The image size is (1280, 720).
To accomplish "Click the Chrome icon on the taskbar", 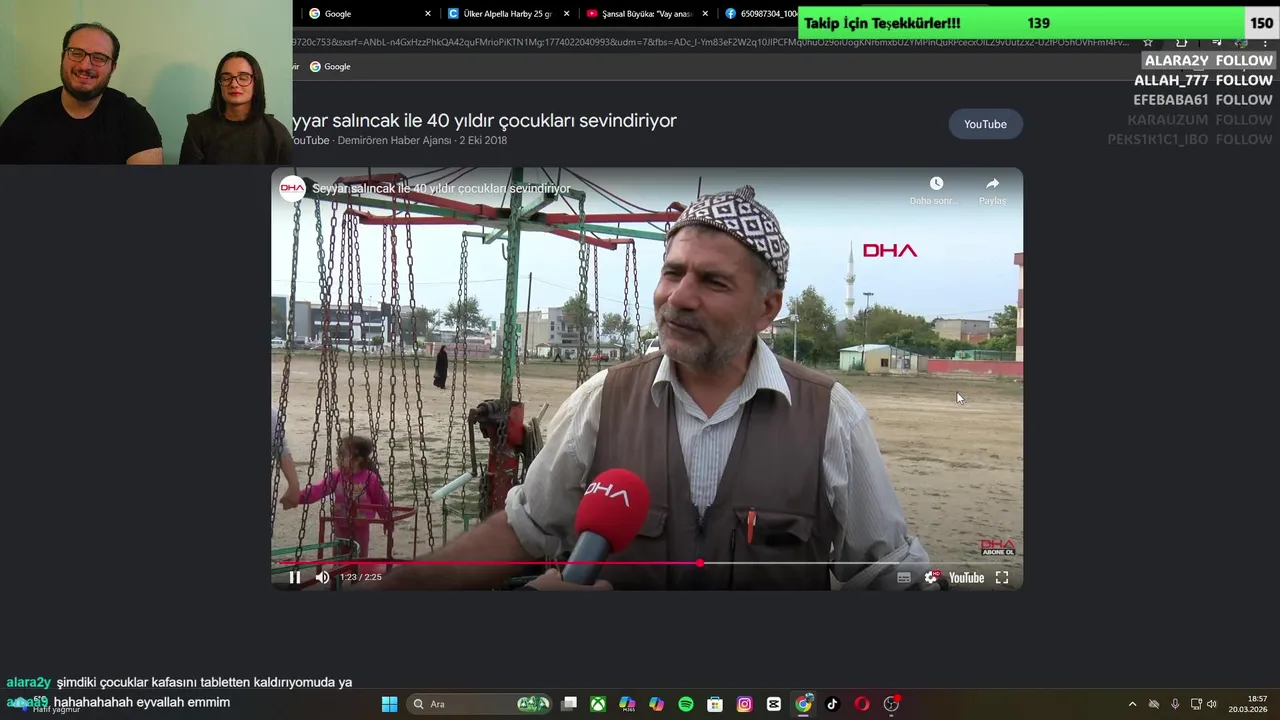I will click(803, 704).
